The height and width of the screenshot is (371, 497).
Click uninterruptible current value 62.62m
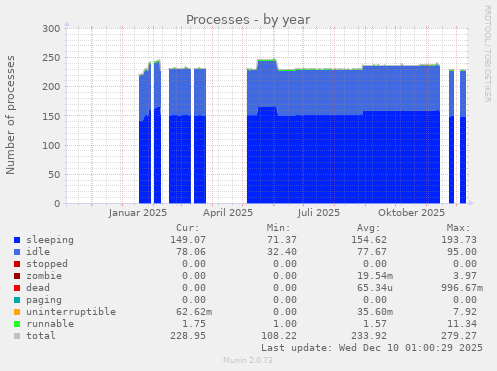pyautogui.click(x=194, y=312)
